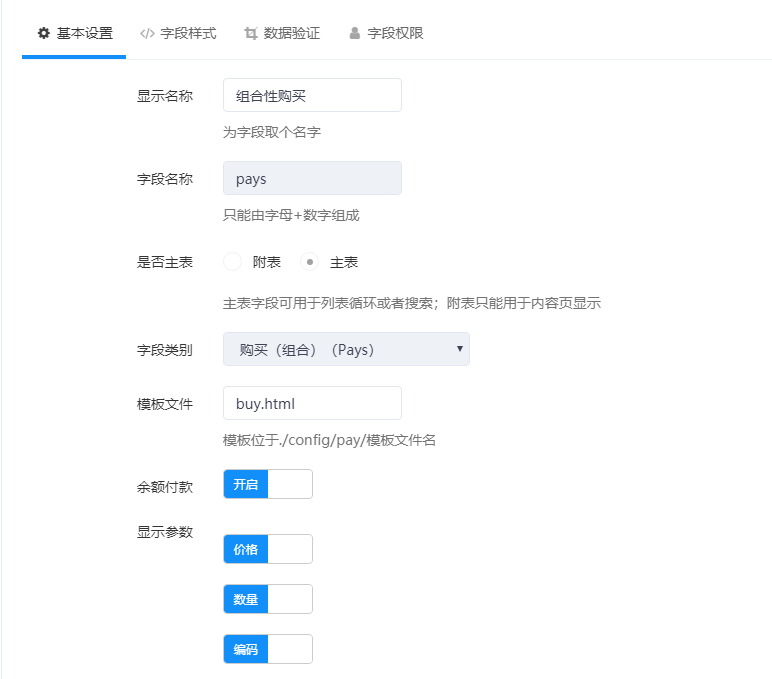Click the 主表 radio label text
Screen dimensions: 772x679
click(x=344, y=262)
